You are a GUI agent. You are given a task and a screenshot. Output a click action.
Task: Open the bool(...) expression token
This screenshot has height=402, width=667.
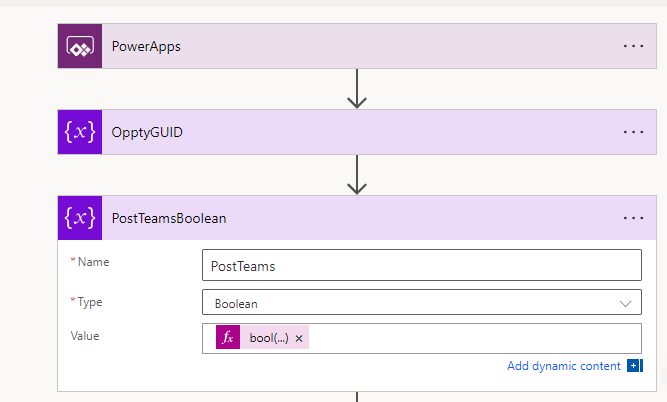(x=268, y=339)
